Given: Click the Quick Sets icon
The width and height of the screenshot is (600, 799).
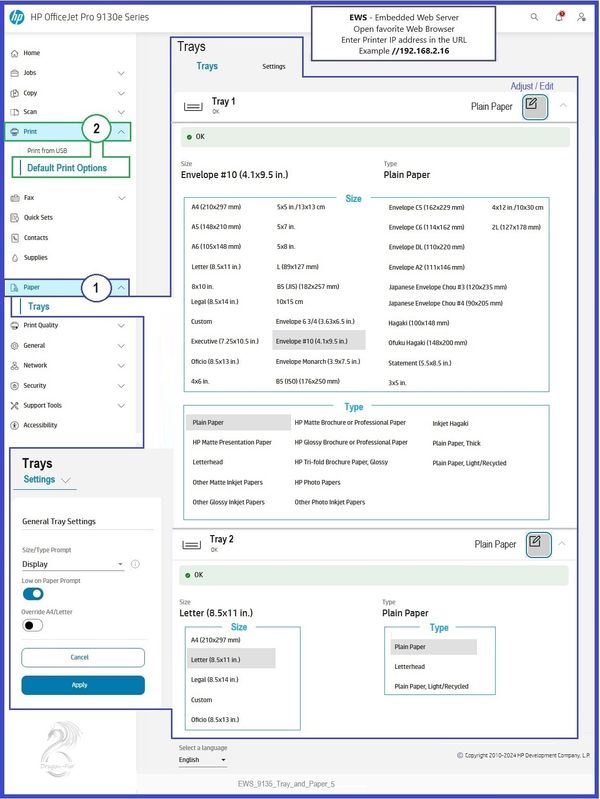Looking at the screenshot, I should pos(14,218).
